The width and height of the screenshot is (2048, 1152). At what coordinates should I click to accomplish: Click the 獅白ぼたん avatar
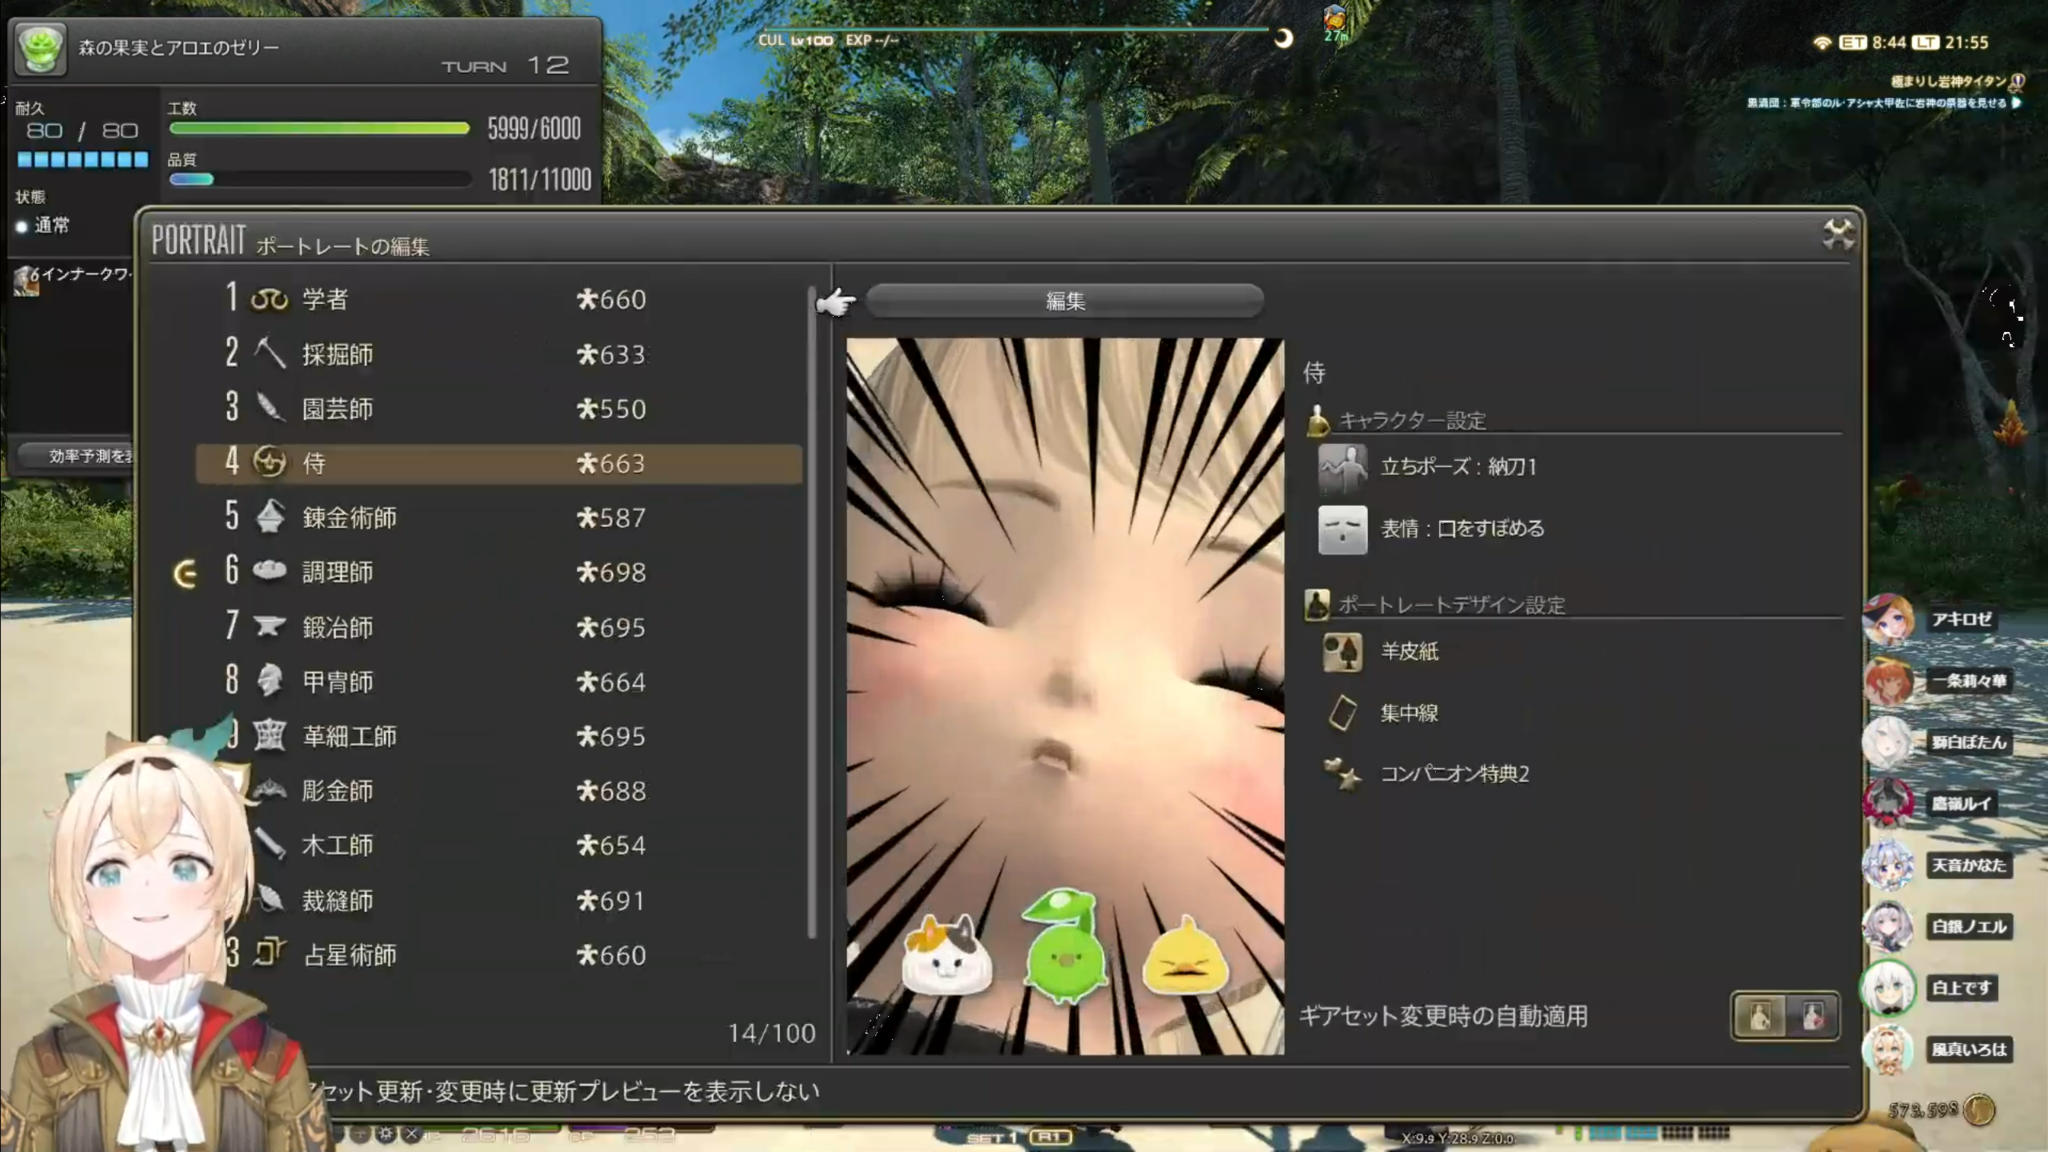pyautogui.click(x=1888, y=742)
